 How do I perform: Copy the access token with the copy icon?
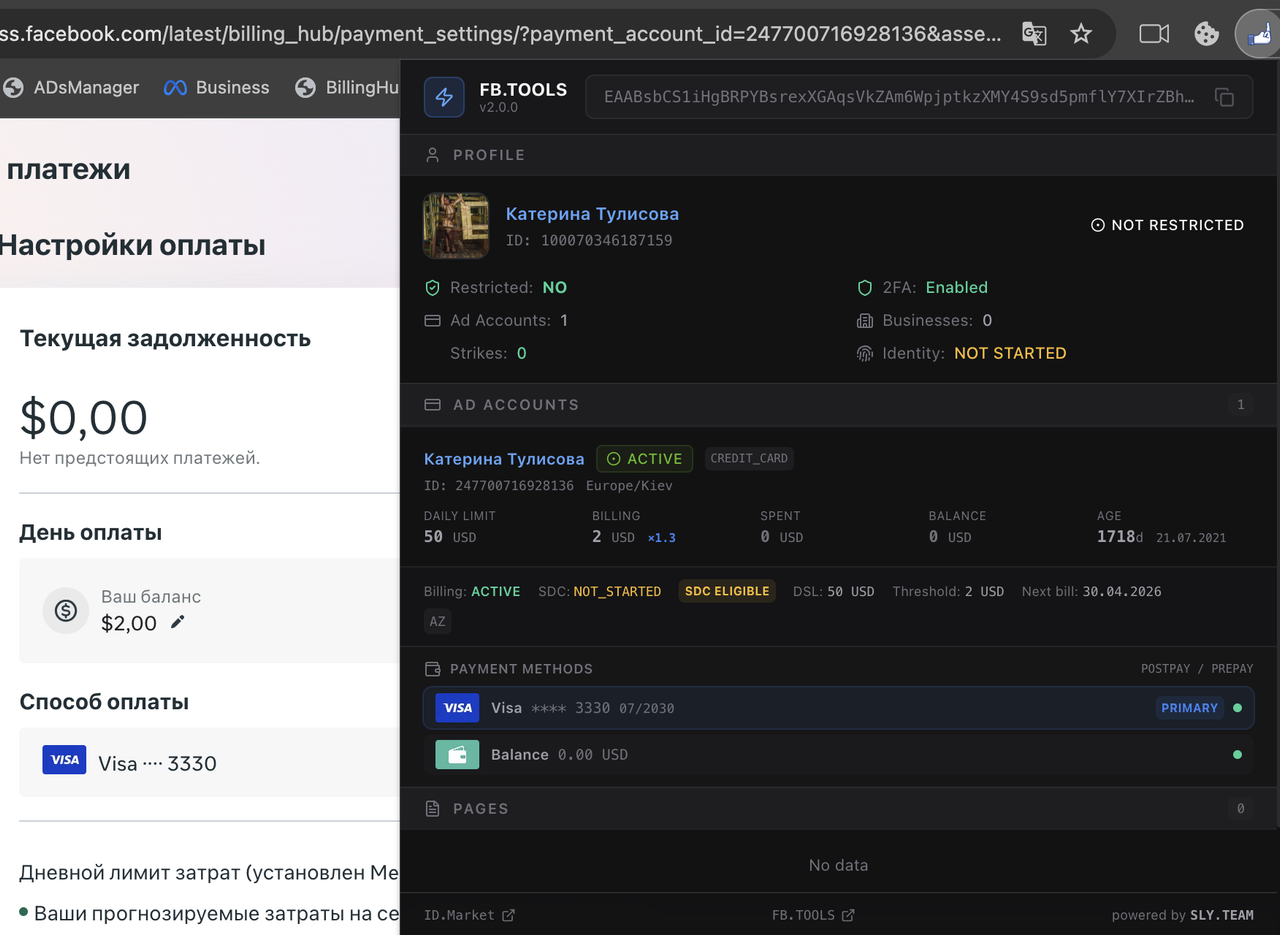[x=1224, y=97]
